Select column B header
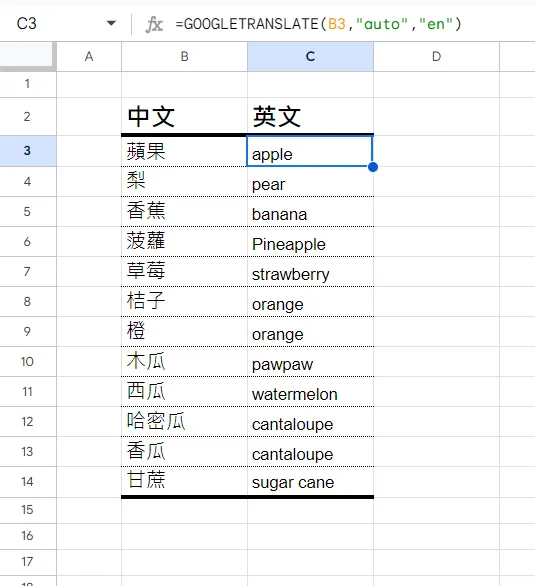 [185, 56]
